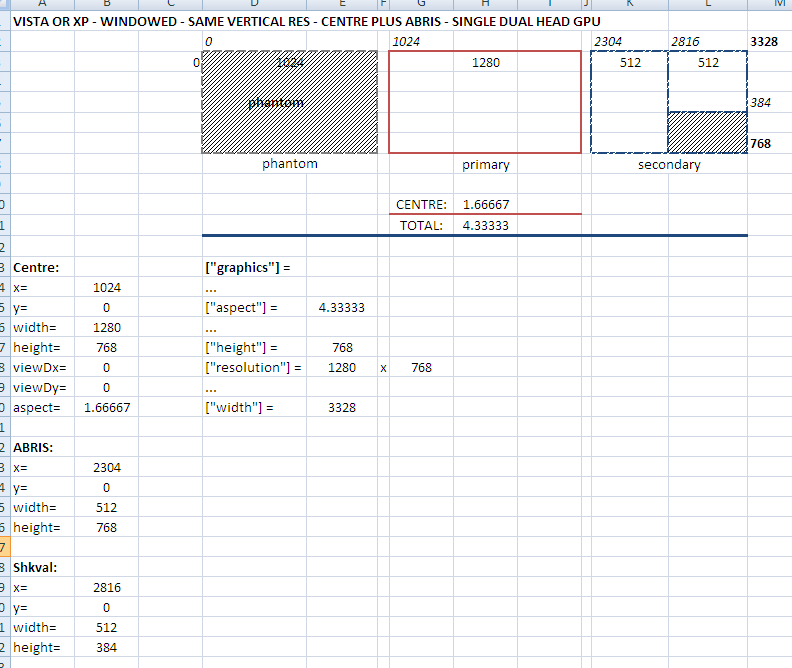Click the viewDx= label cell
Image resolution: width=792 pixels, height=668 pixels.
coord(42,367)
